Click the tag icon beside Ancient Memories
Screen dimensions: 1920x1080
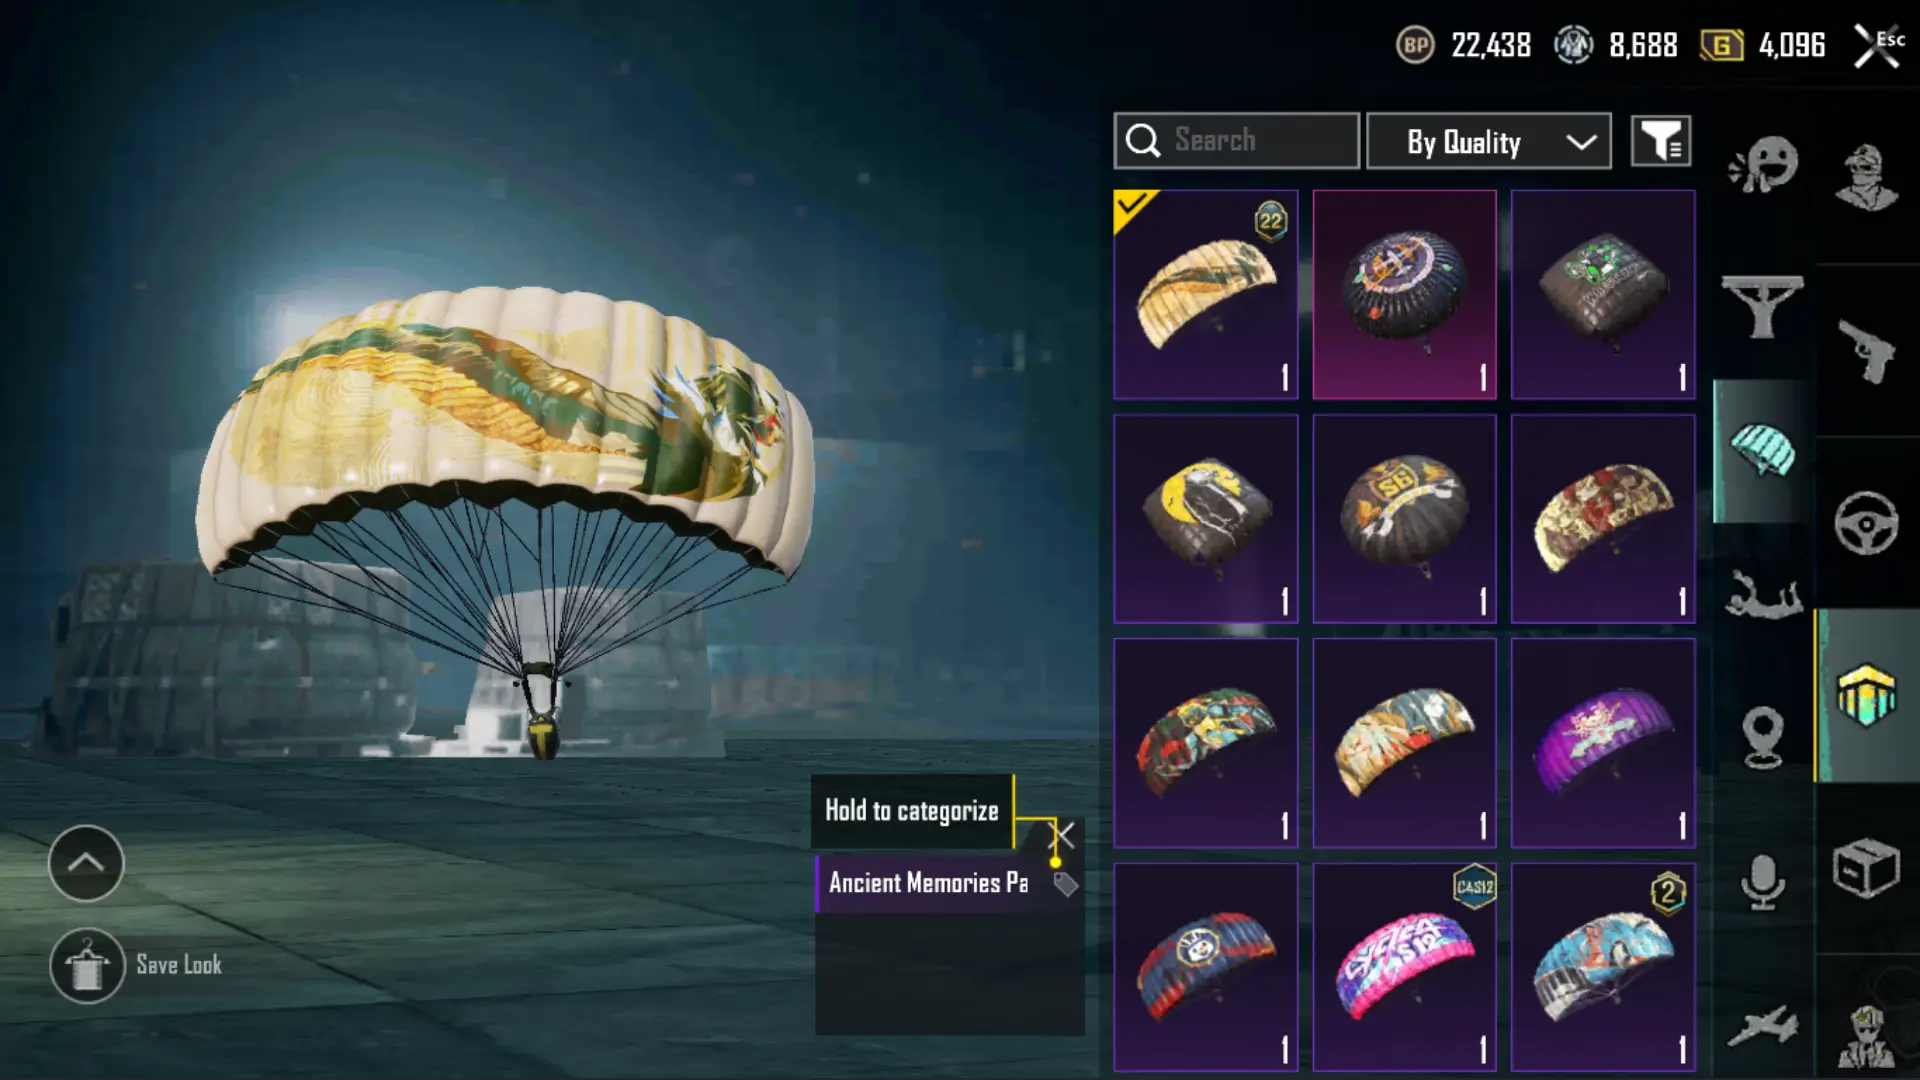click(1065, 884)
